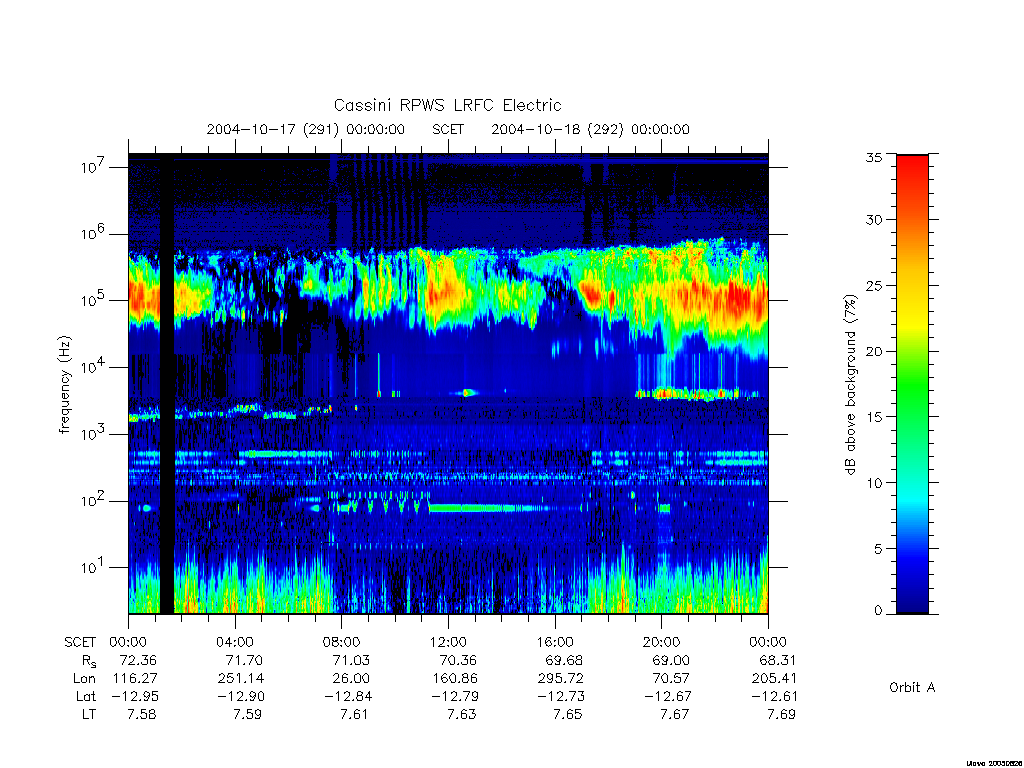The width and height of the screenshot is (1024, 768).
Task: Select the Rs value 70.36
Action: pos(458,660)
